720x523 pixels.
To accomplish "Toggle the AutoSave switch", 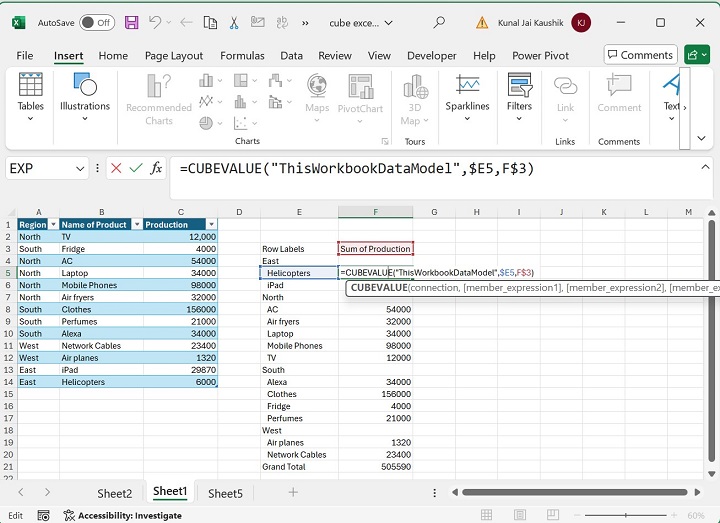I will pos(97,22).
